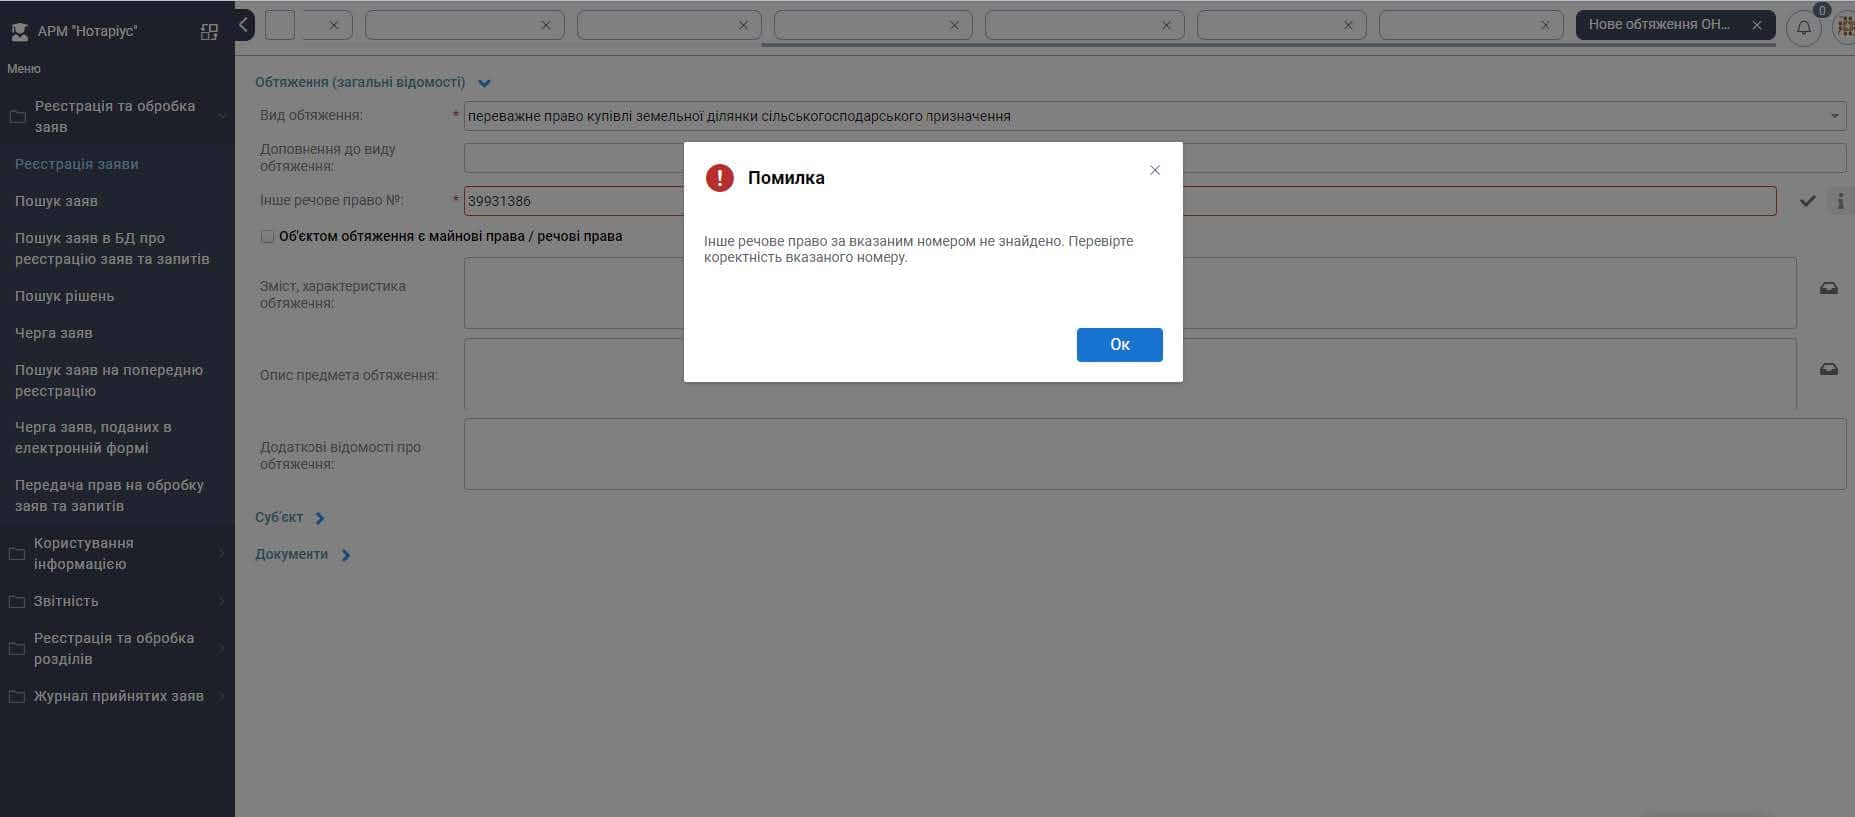The image size is (1855, 817).
Task: Expand Звітність chevron
Action: [222, 601]
